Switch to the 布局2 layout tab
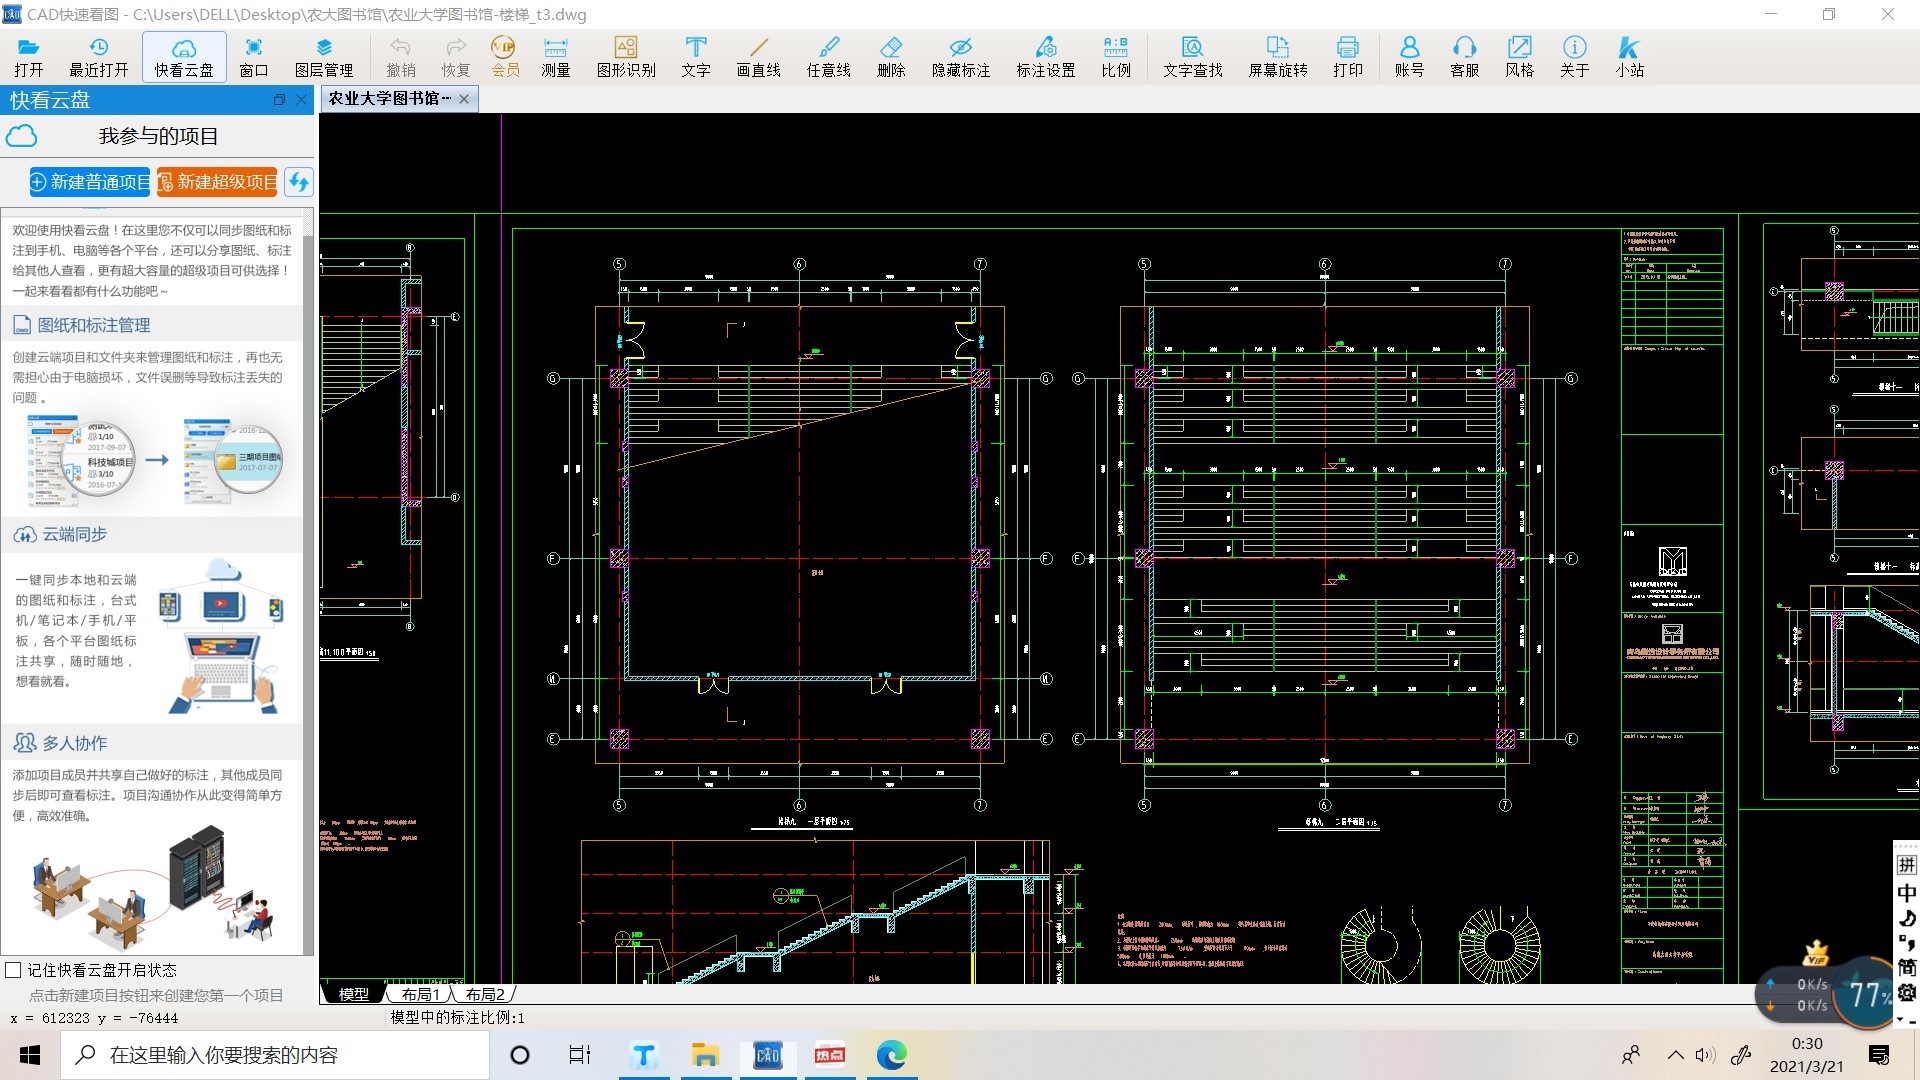1920x1080 pixels. [484, 994]
